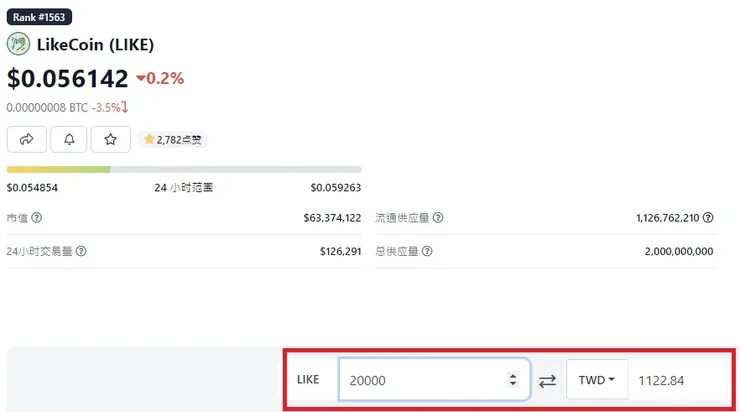The width and height of the screenshot is (740, 412).
Task: Open the market cap help question icon
Action: [37, 218]
